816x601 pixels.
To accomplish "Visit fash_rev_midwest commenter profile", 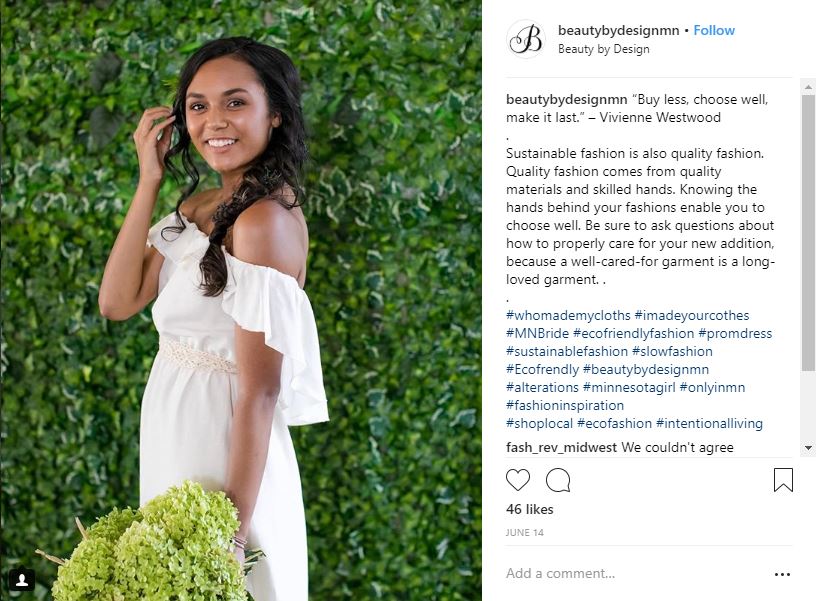I will tap(561, 447).
